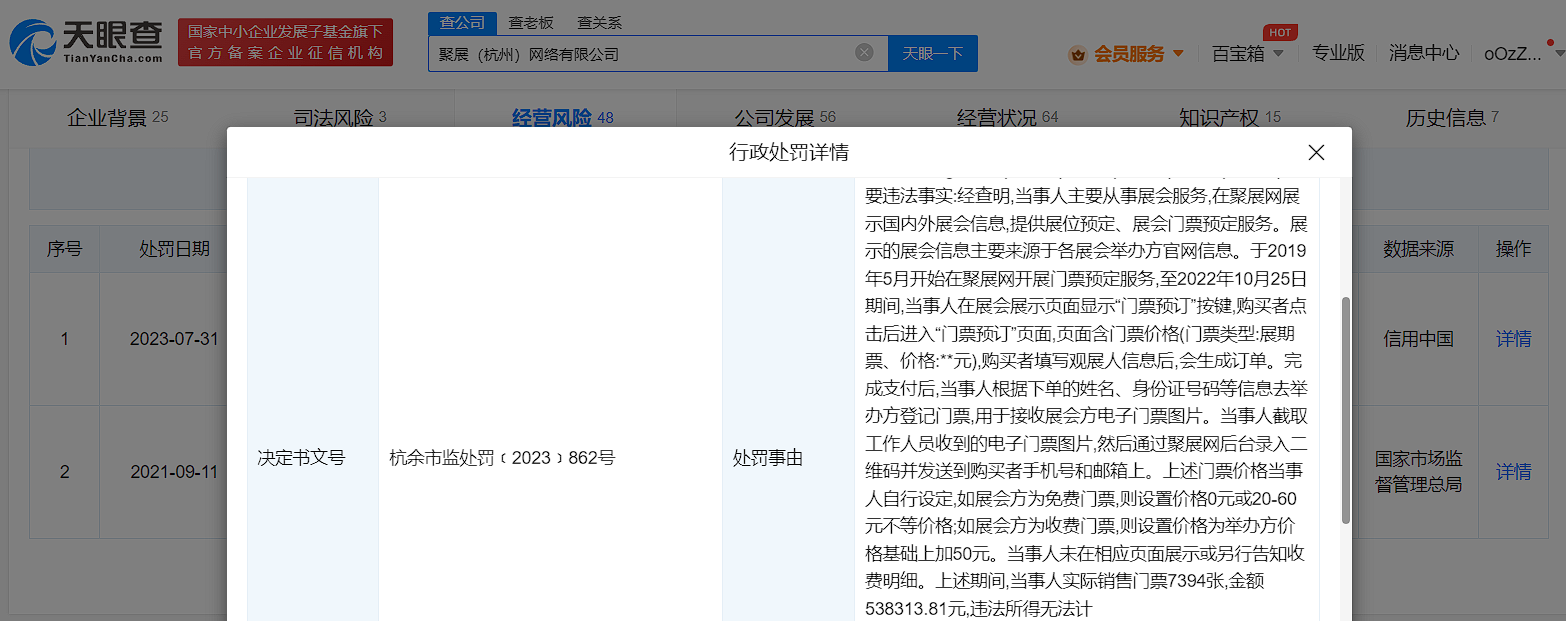Click the 操作 column header
The width and height of the screenshot is (1566, 621).
[1513, 249]
